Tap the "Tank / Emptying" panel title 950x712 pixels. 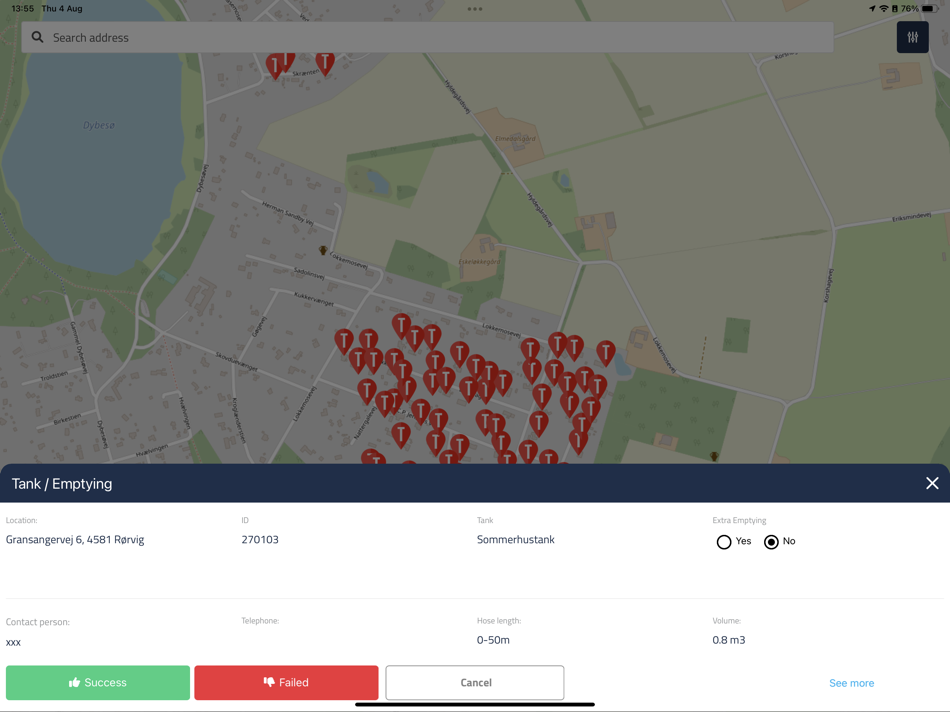point(62,484)
